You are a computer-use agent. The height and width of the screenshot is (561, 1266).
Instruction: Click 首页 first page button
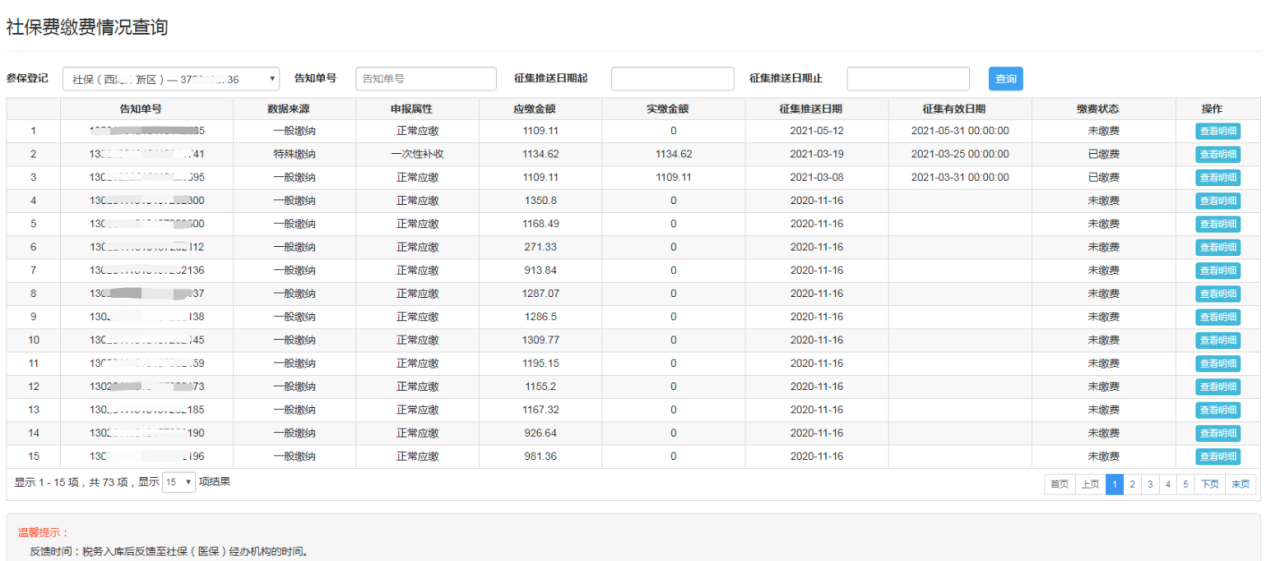coord(1058,484)
